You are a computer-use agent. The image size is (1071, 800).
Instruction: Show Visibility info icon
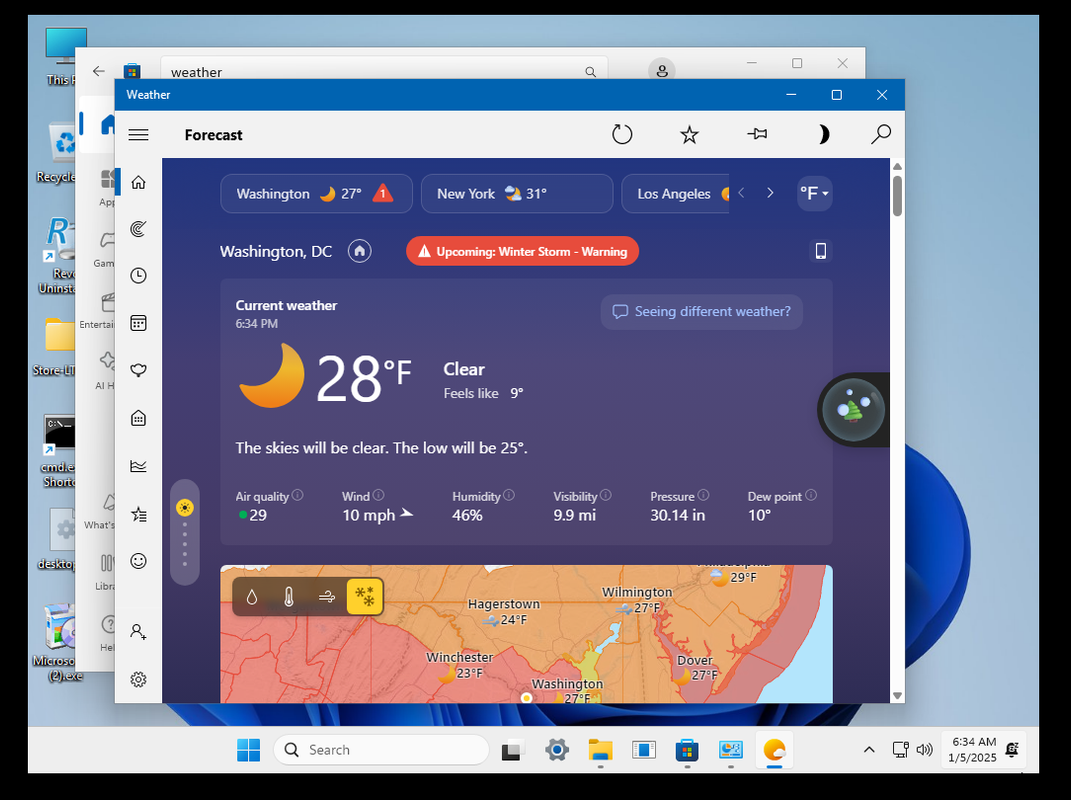pyautogui.click(x=606, y=495)
